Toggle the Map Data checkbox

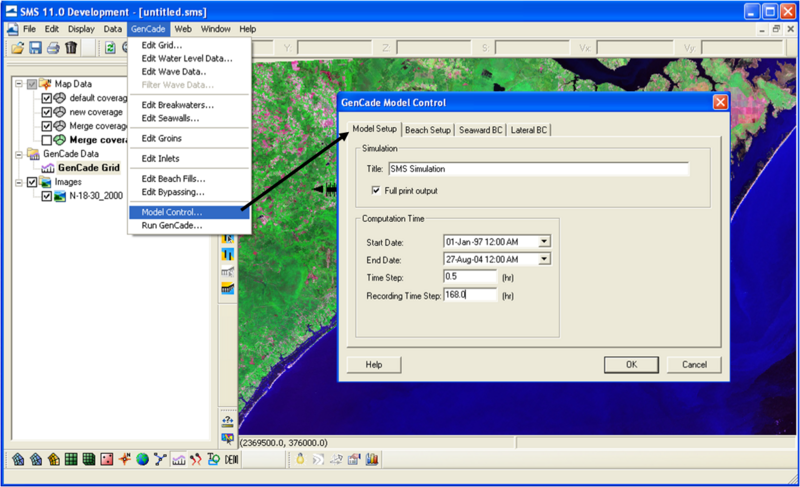[x=32, y=84]
